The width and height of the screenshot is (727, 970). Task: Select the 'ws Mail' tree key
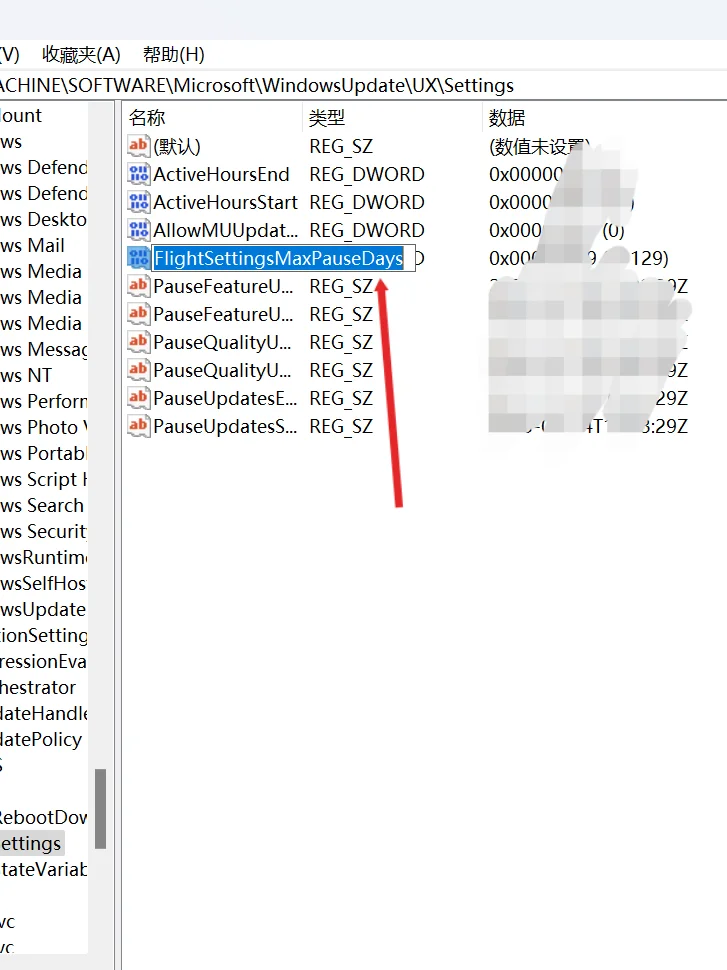[32, 246]
